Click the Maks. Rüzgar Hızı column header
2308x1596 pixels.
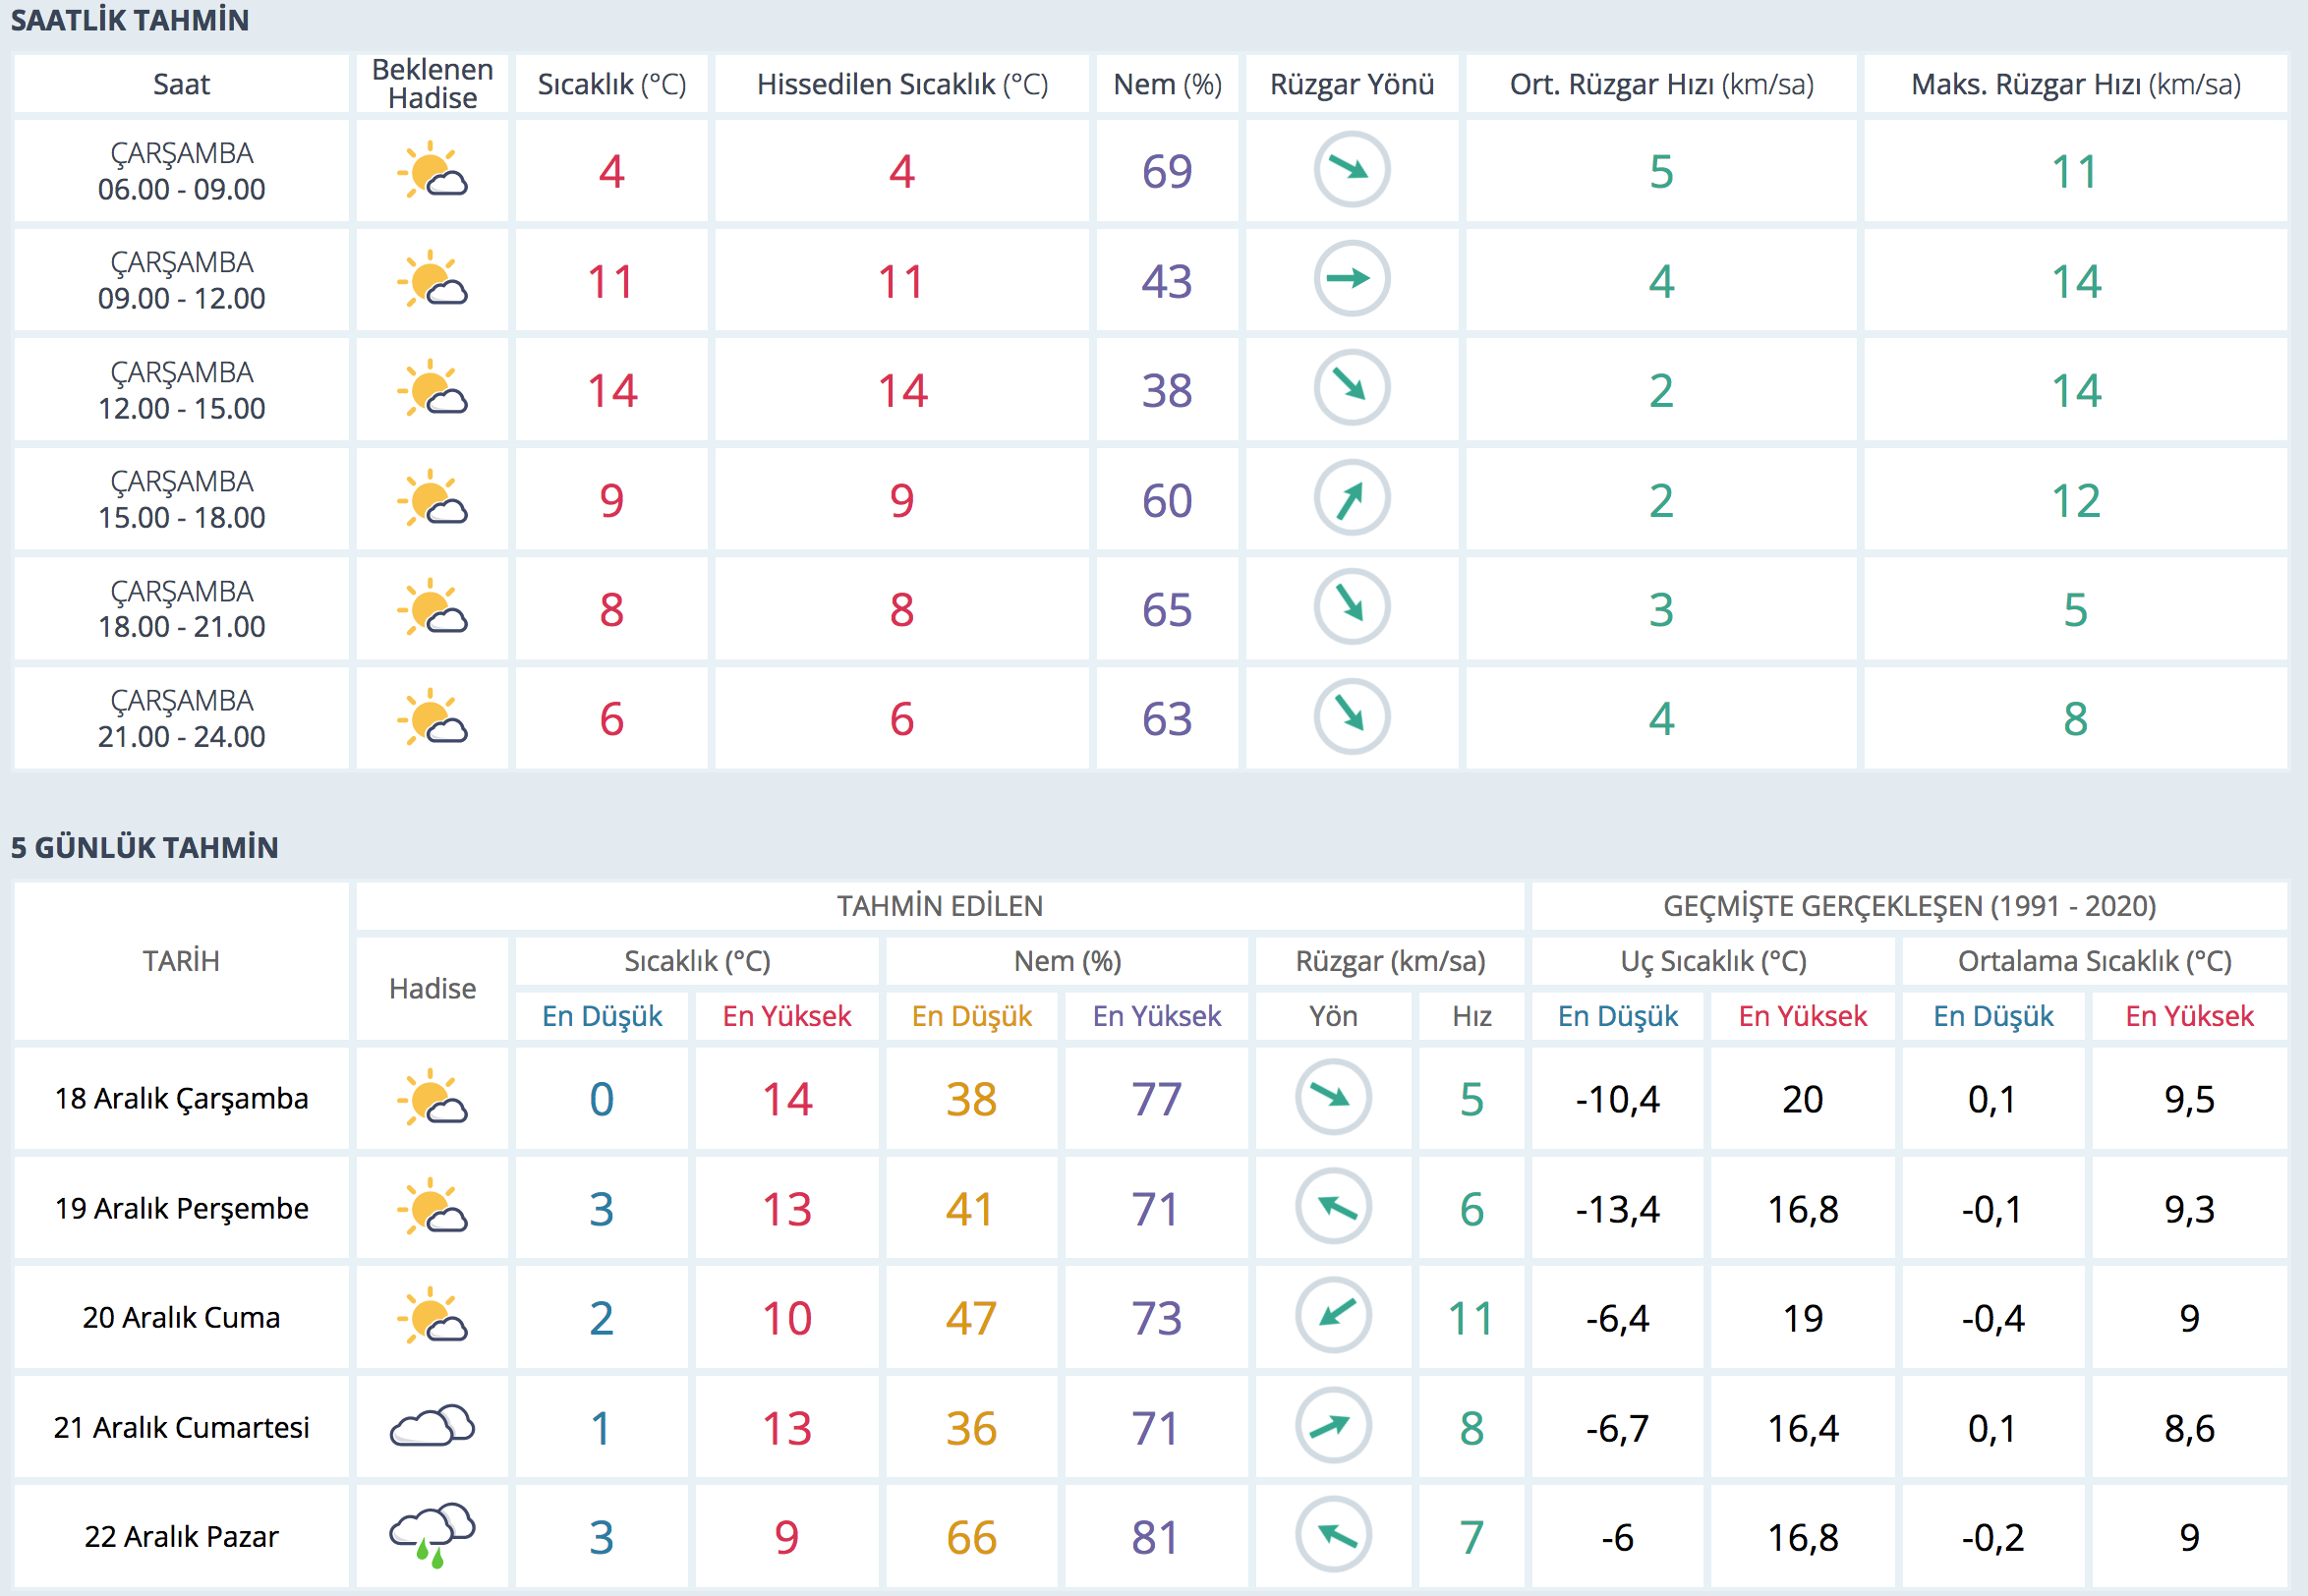tap(2075, 85)
